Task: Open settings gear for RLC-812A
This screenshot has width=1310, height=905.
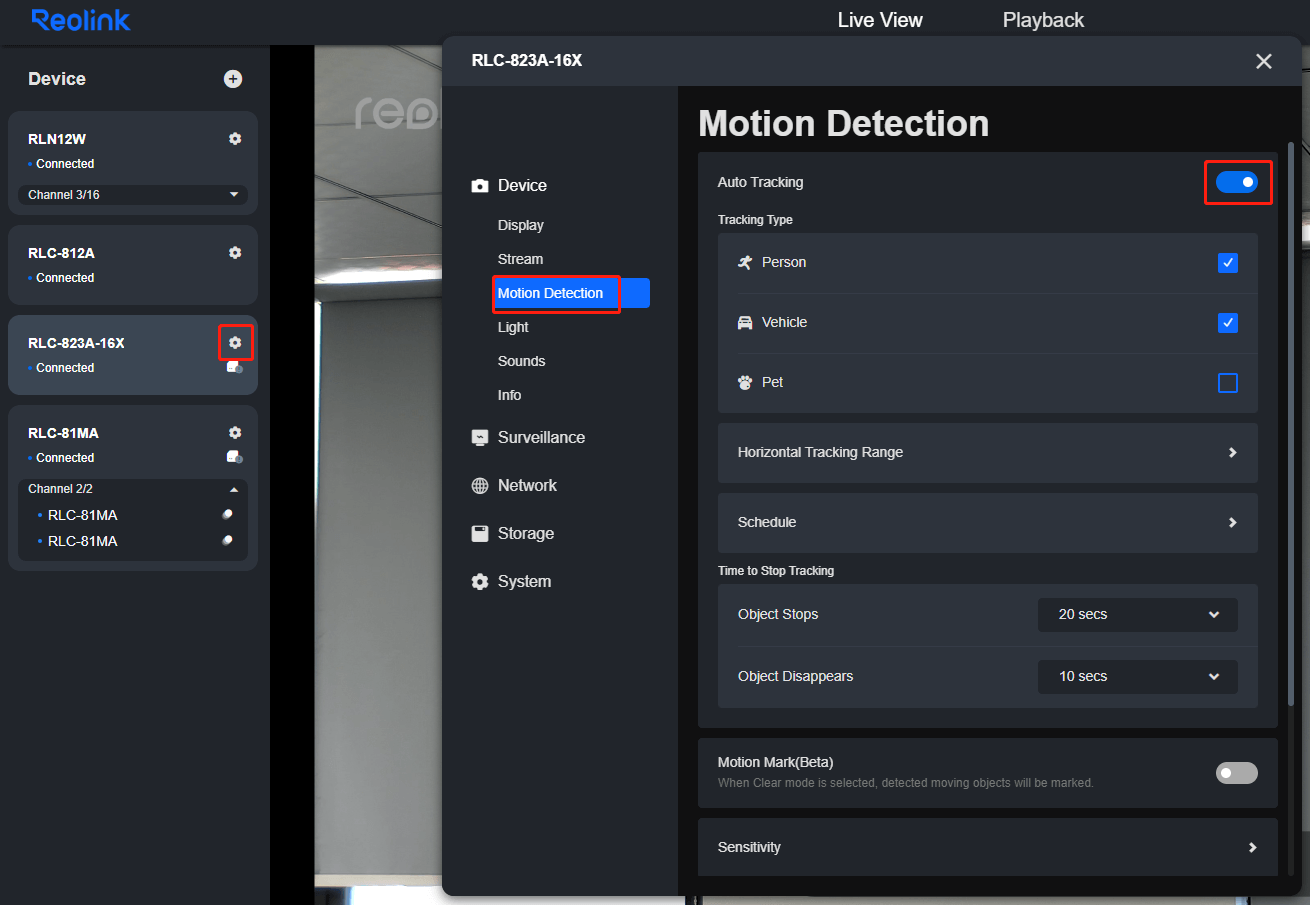Action: coord(235,253)
